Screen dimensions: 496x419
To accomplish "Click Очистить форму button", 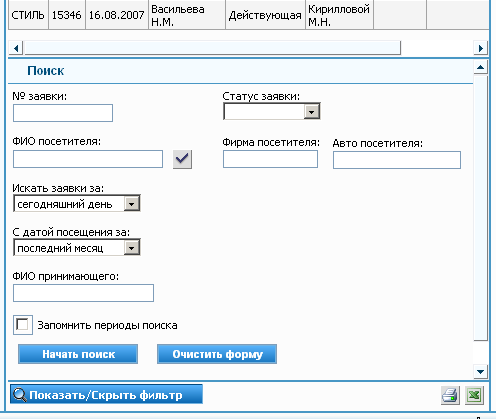I will 217,354.
